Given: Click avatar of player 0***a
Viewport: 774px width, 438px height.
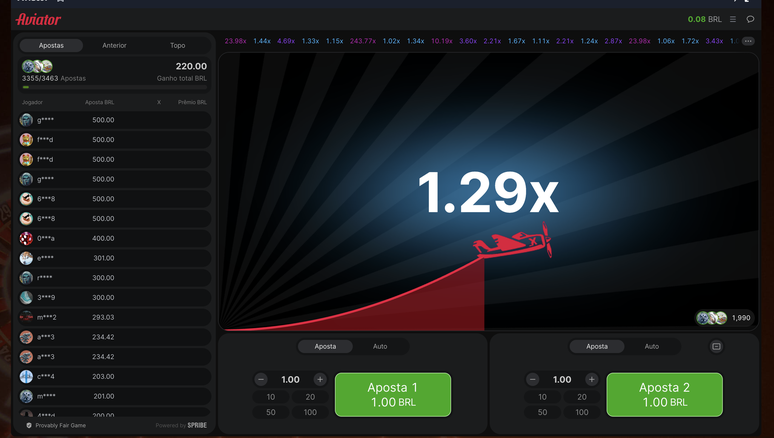Looking at the screenshot, I should pyautogui.click(x=26, y=238).
